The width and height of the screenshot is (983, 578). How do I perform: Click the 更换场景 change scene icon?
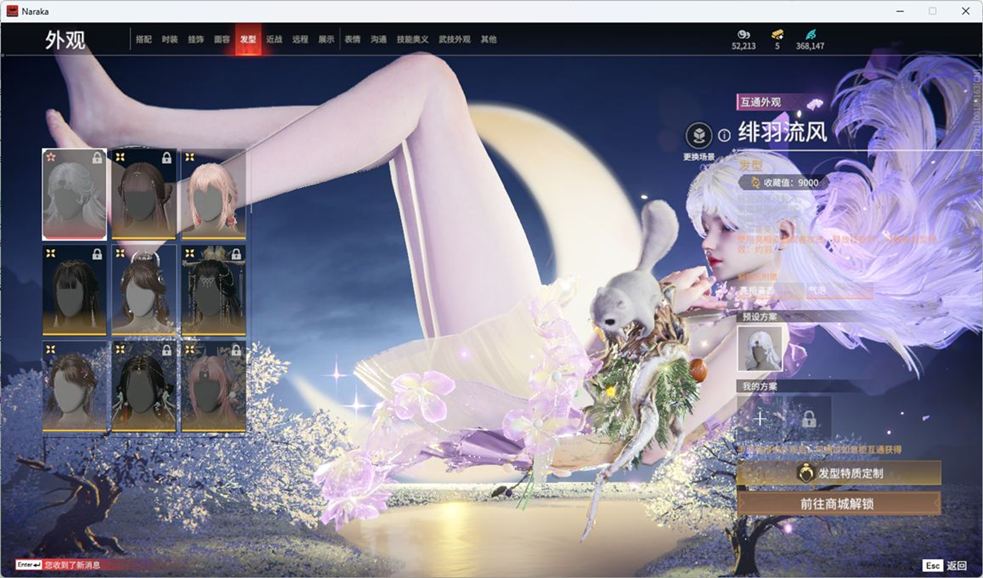pos(698,135)
